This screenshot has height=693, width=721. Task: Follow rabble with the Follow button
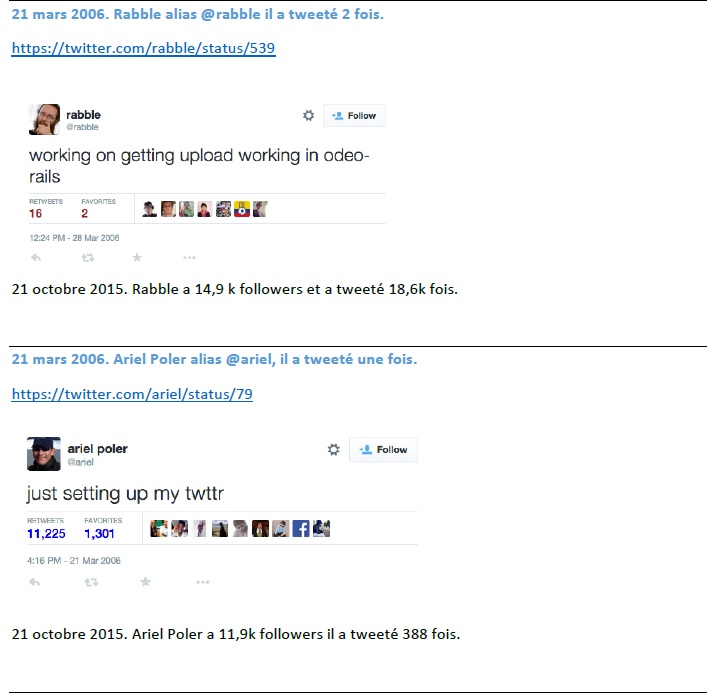(354, 115)
